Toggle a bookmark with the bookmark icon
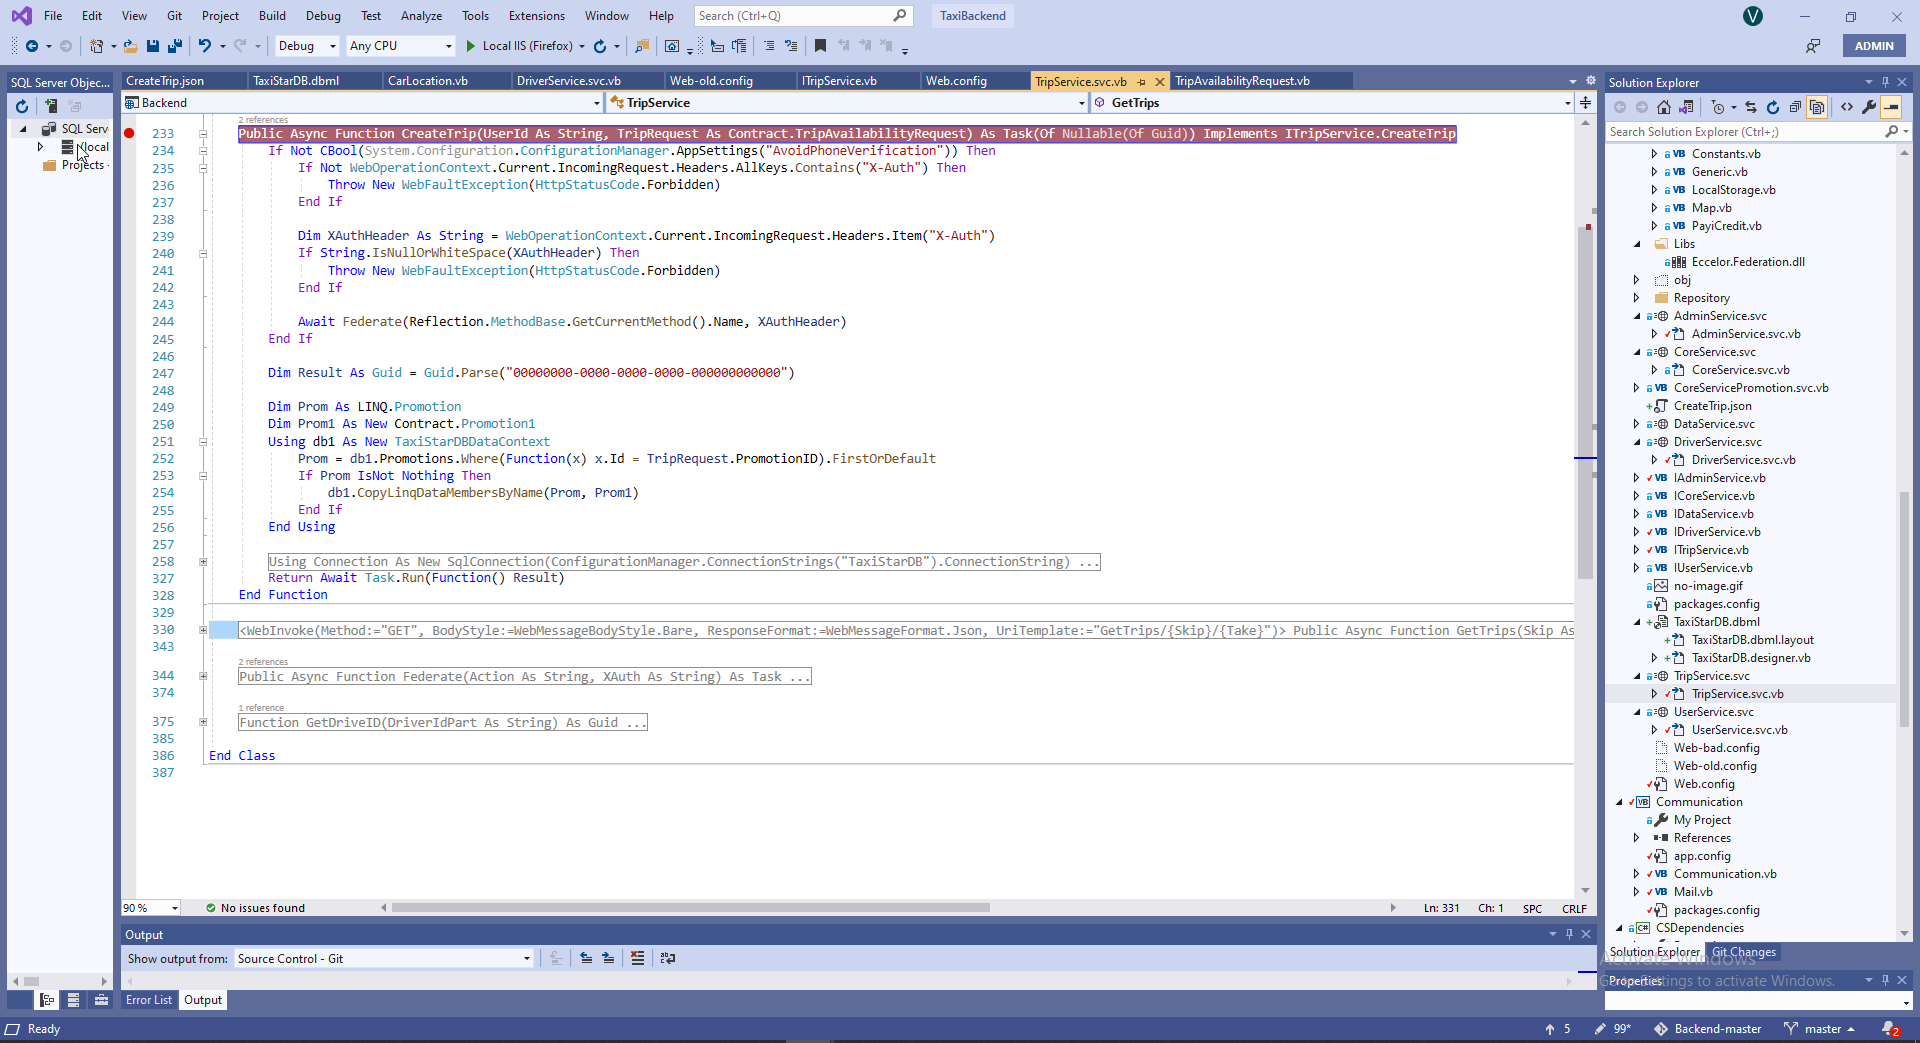 click(820, 46)
